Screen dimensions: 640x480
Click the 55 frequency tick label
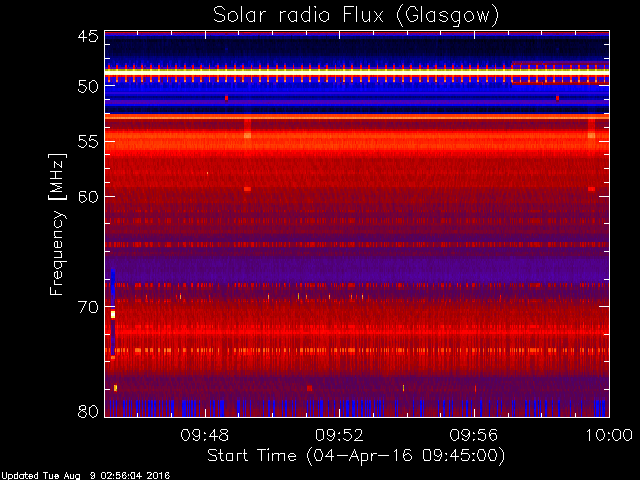coord(88,141)
